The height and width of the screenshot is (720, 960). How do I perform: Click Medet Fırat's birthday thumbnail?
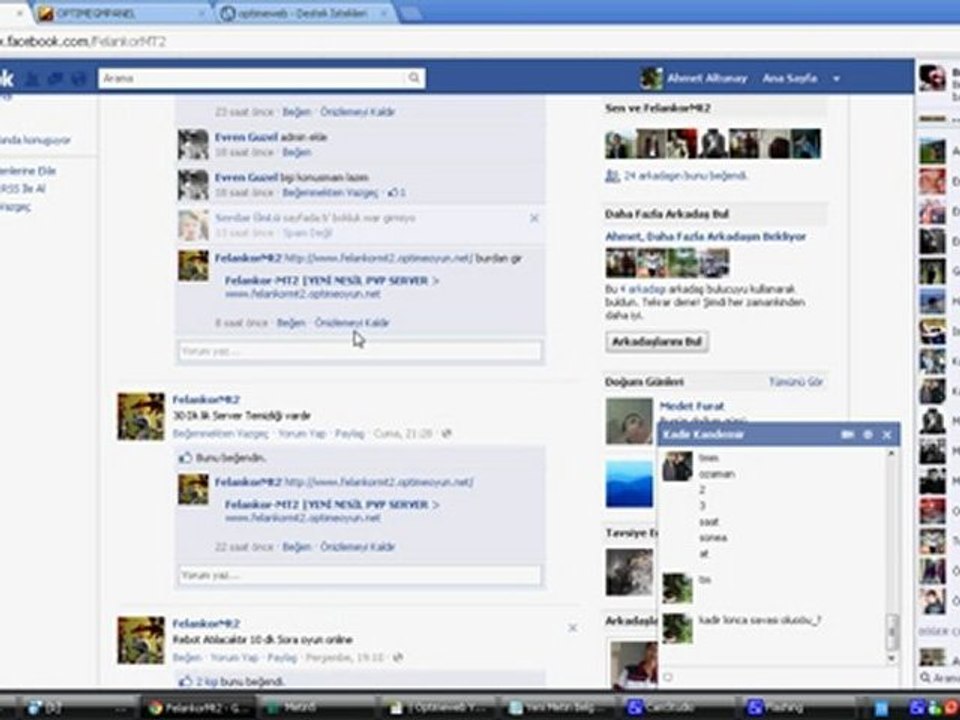click(x=629, y=421)
